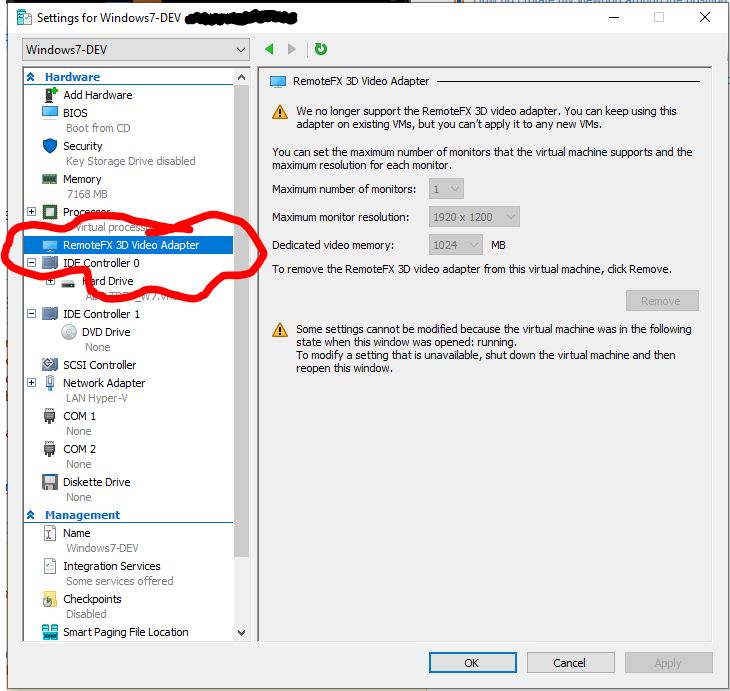The width and height of the screenshot is (730, 691).
Task: Click "None" under Diskette Drive
Action: pos(79,497)
